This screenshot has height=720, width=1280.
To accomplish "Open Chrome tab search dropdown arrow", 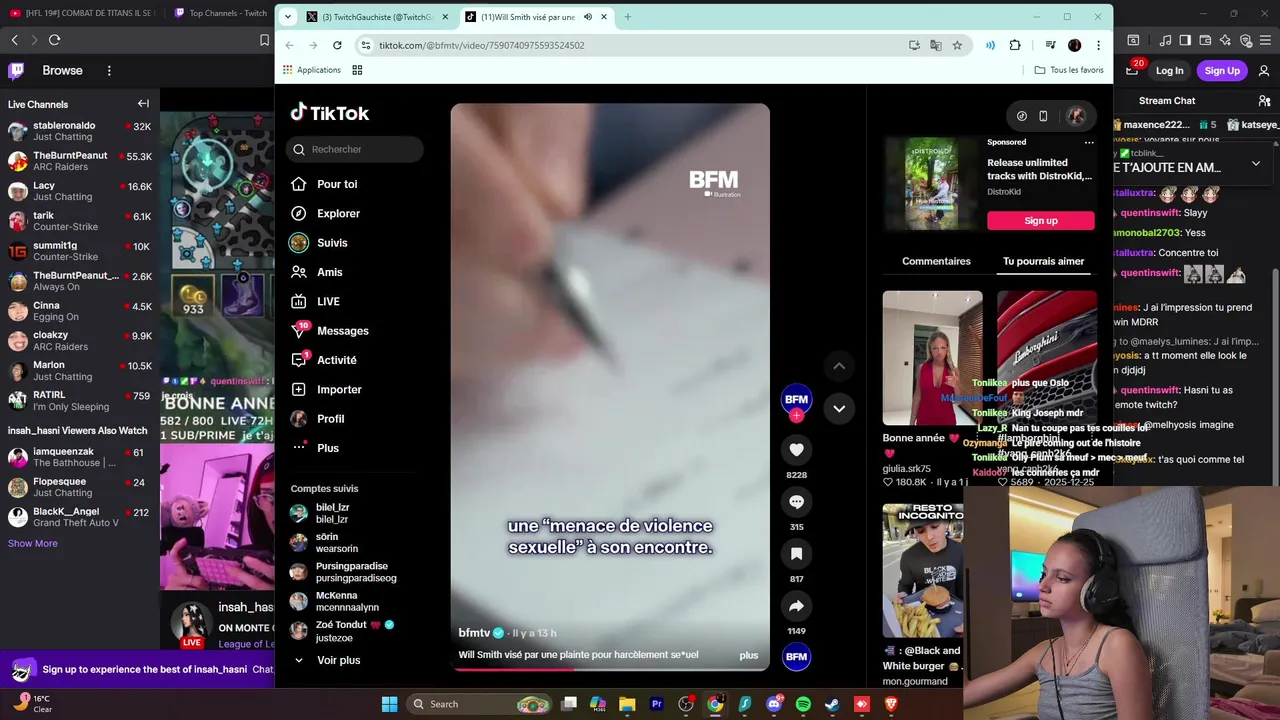I will coord(288,17).
